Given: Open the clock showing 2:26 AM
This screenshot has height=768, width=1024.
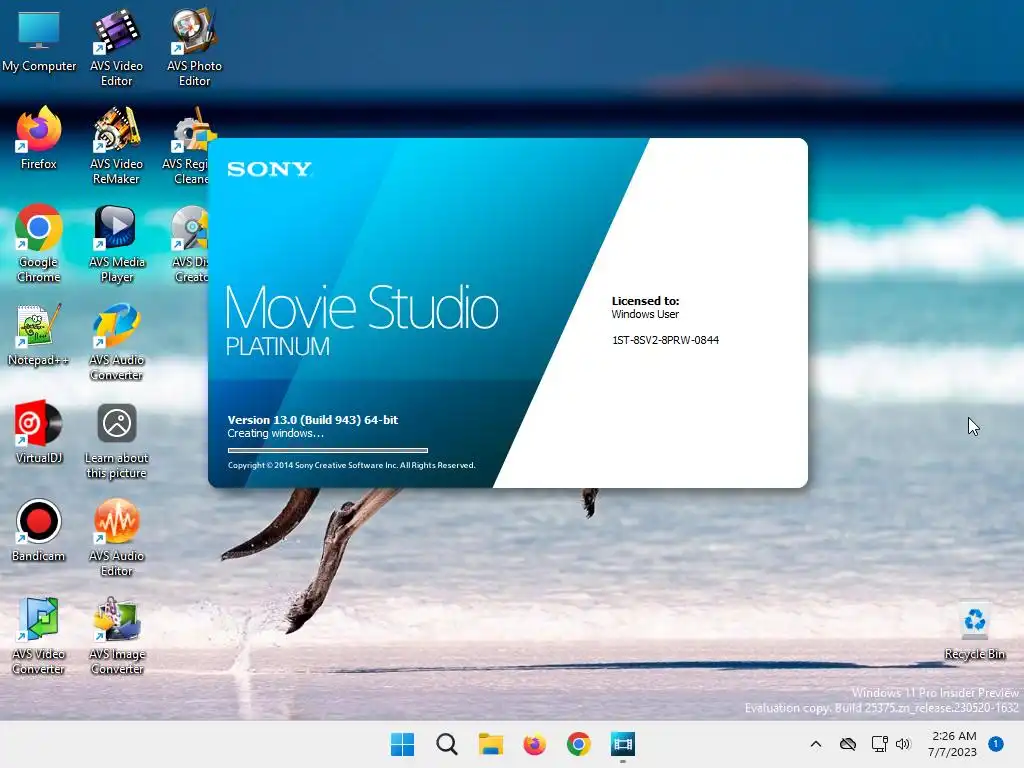Looking at the screenshot, I should [x=953, y=744].
